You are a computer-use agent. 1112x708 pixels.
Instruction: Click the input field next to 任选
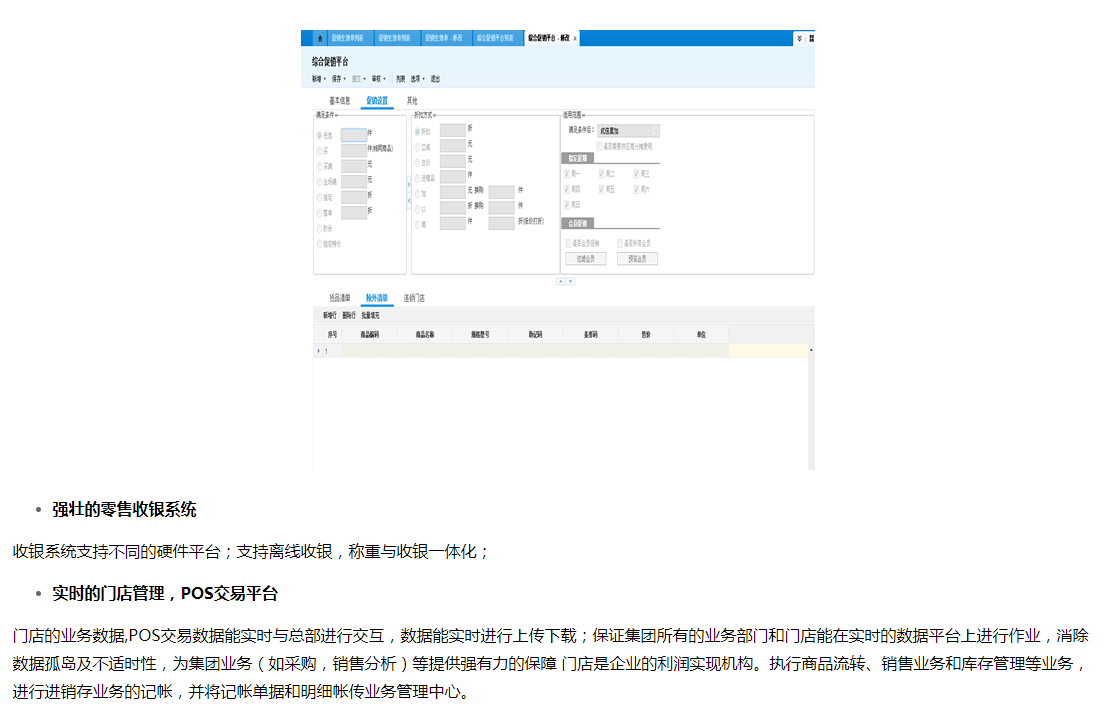[x=353, y=133]
